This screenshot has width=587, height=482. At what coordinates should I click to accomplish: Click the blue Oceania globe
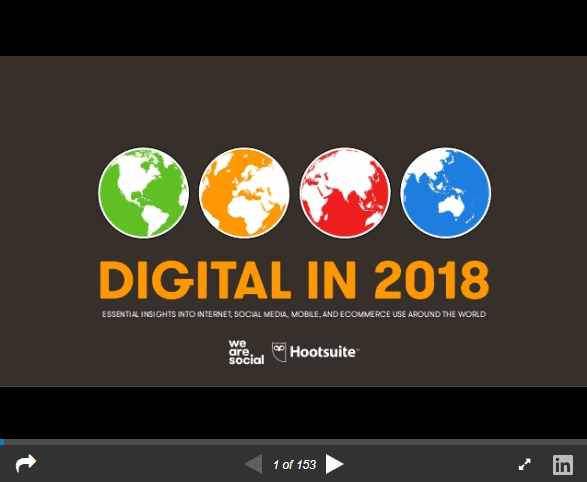(445, 193)
